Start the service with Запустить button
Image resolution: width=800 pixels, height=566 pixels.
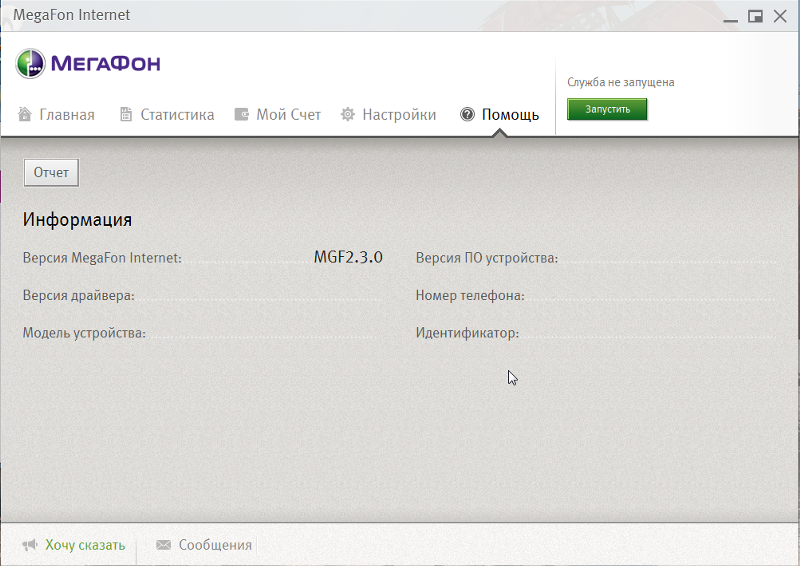pyautogui.click(x=607, y=109)
